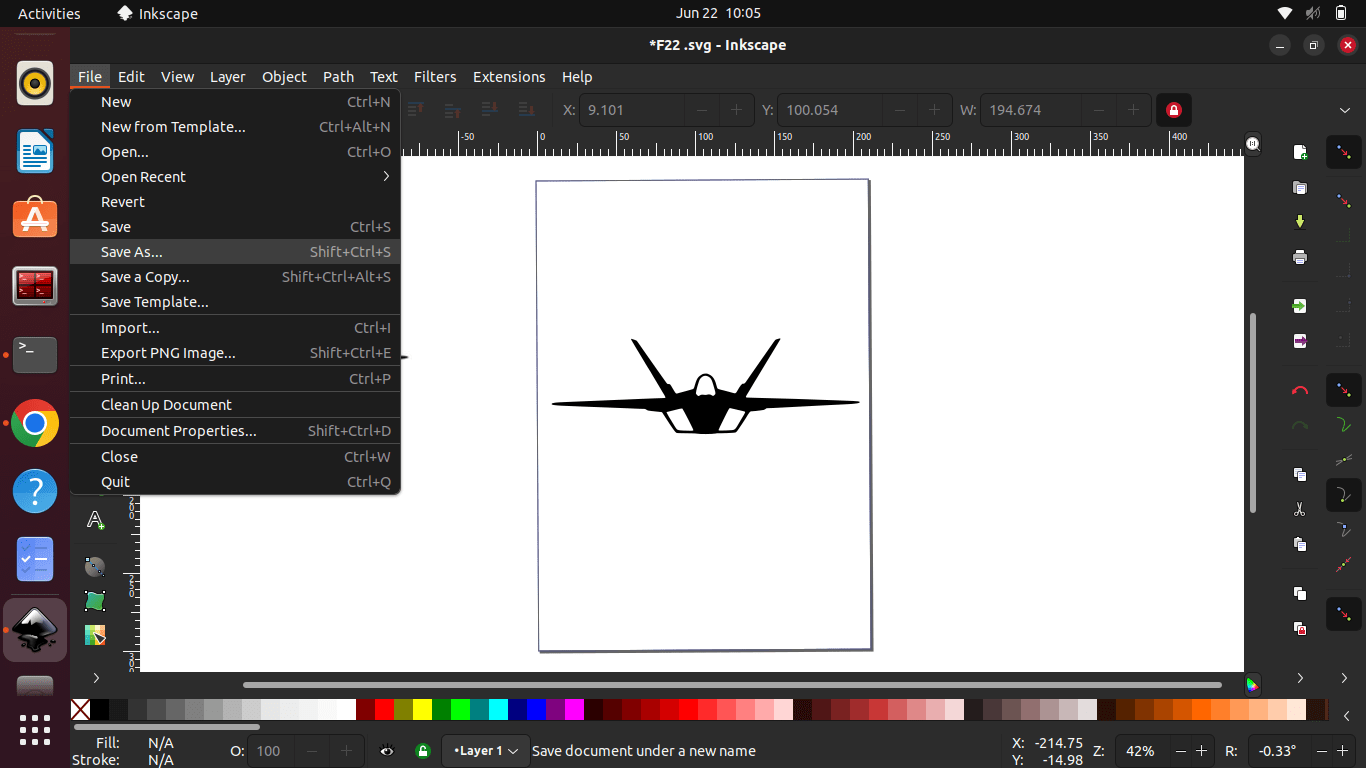Open Google Chrome from the Ubuntu dock
Viewport: 1366px width, 768px height.
[x=35, y=424]
